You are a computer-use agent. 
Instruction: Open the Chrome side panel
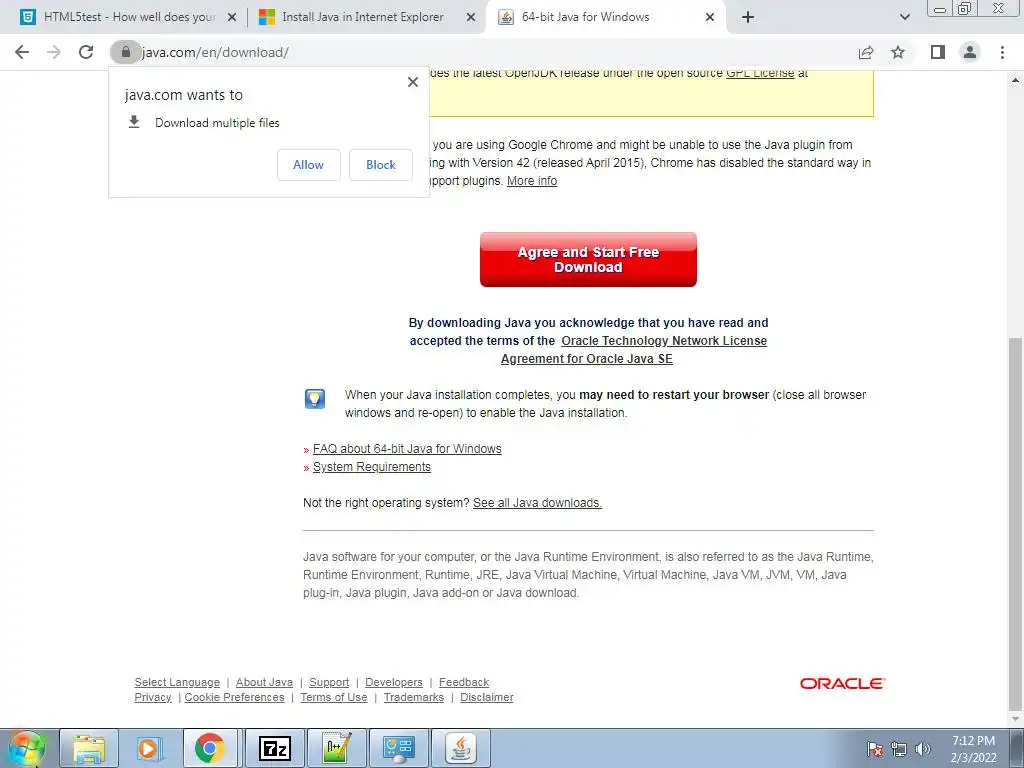(x=938, y=52)
